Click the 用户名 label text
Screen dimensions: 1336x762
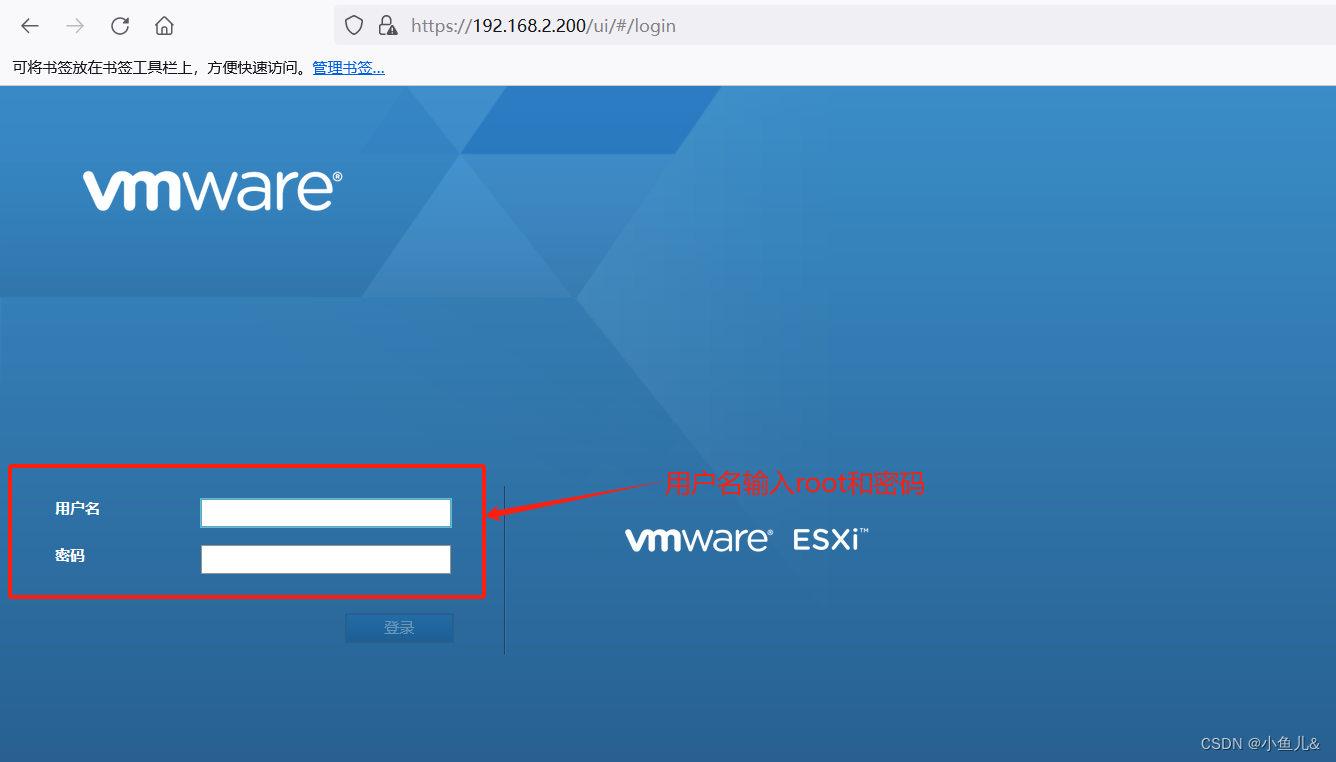point(78,509)
